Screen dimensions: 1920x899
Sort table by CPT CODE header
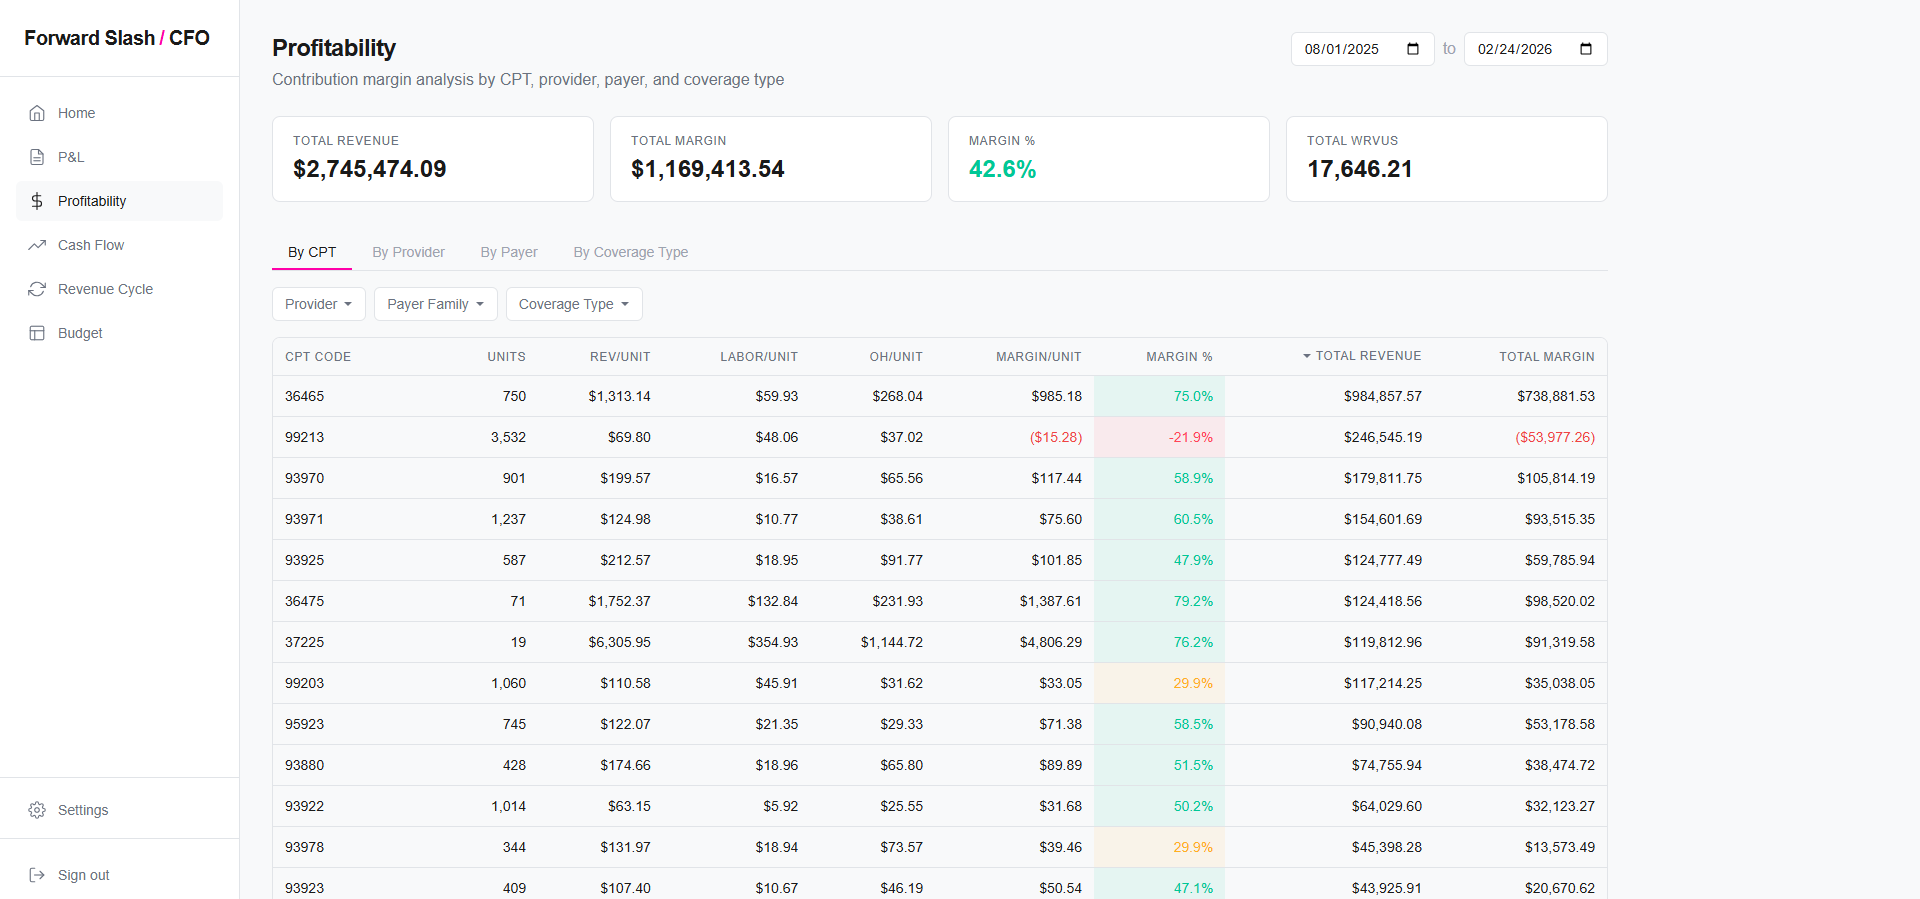(x=318, y=357)
